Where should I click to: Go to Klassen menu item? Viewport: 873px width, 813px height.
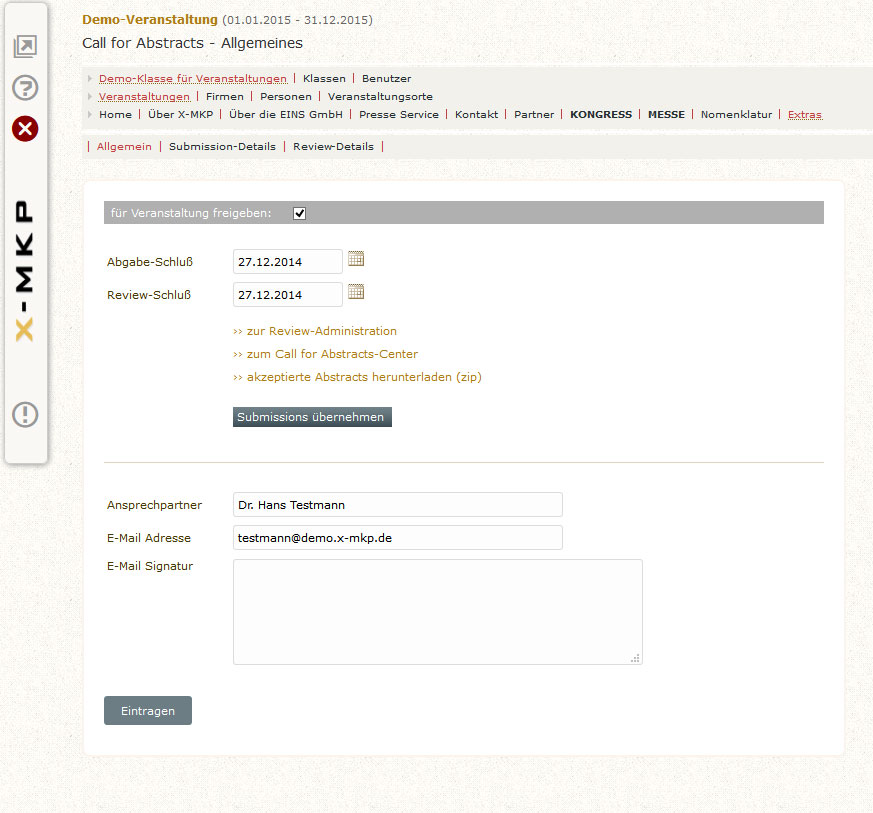point(324,79)
